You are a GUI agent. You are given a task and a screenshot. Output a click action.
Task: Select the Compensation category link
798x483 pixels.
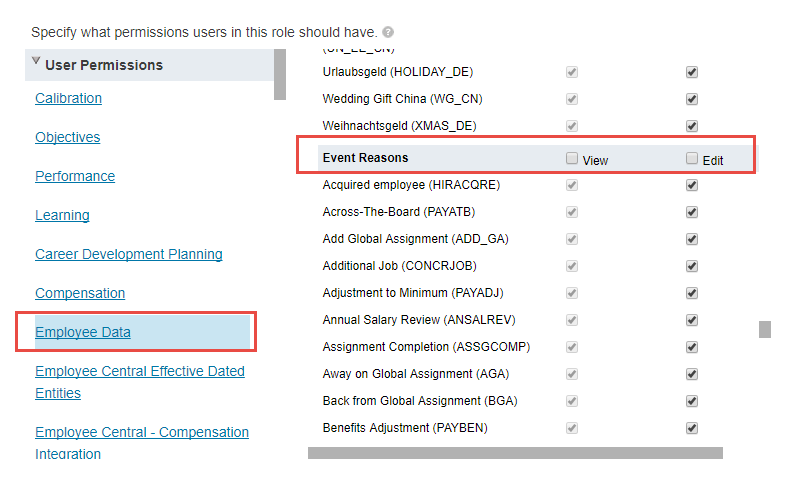click(80, 293)
